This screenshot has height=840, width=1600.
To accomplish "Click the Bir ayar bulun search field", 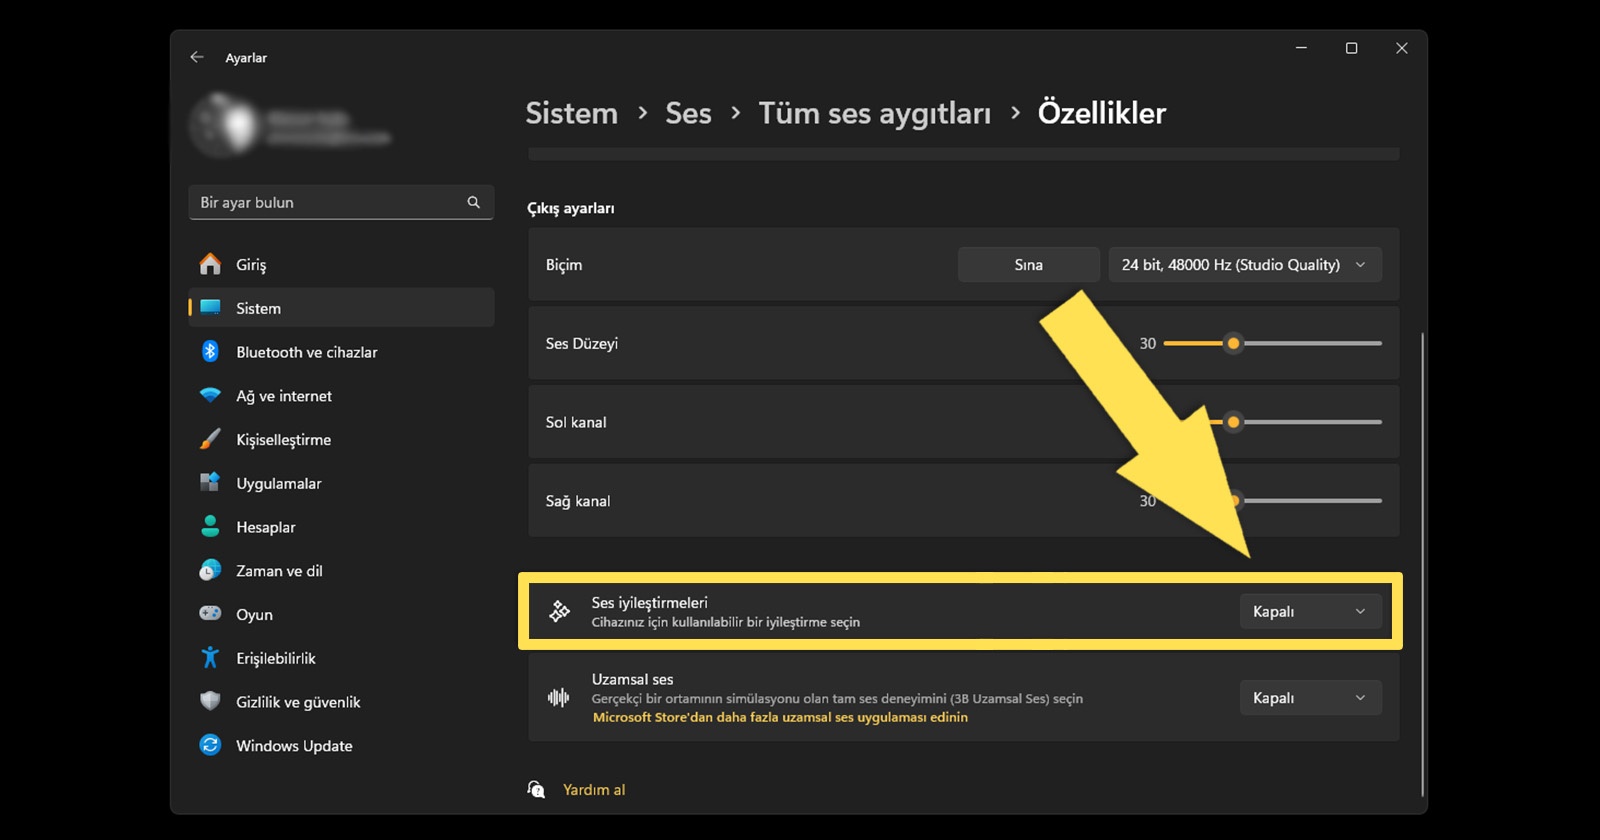I will 341,202.
